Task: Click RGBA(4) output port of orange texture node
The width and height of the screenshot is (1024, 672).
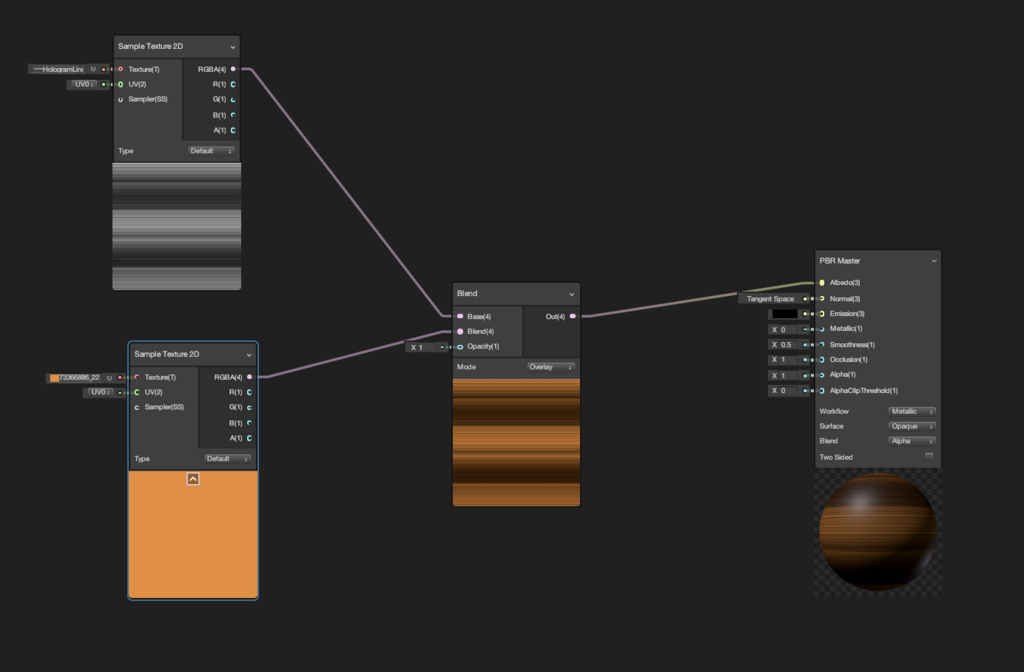Action: (249, 377)
